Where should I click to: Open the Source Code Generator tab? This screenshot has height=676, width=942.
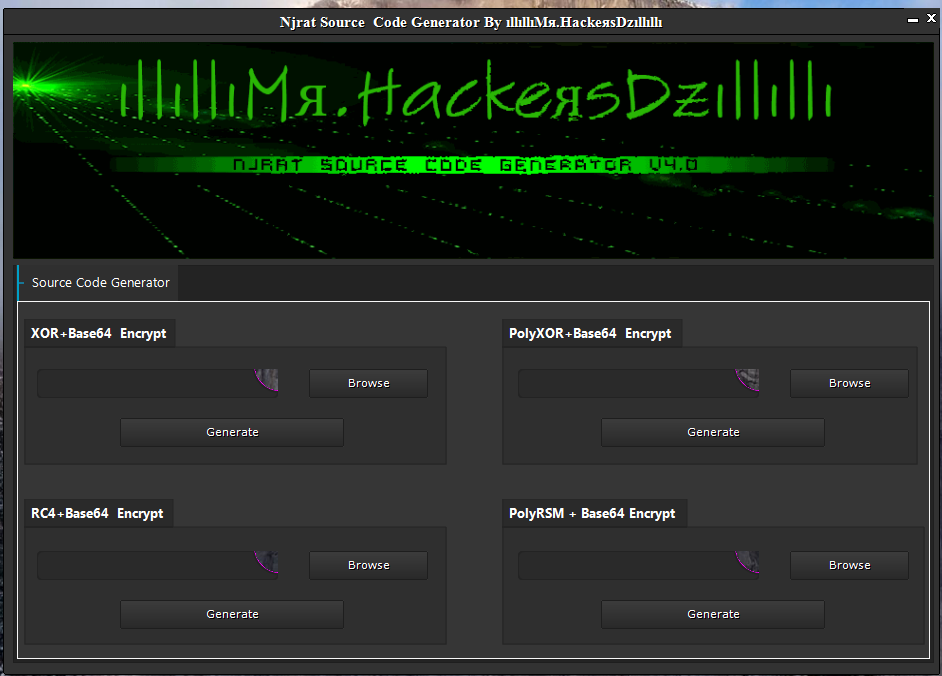(98, 282)
